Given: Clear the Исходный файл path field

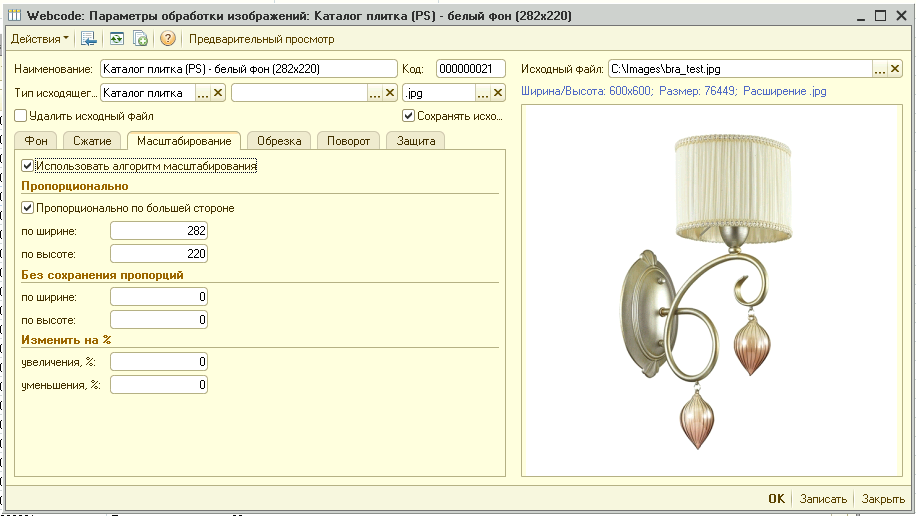Looking at the screenshot, I should 895,69.
